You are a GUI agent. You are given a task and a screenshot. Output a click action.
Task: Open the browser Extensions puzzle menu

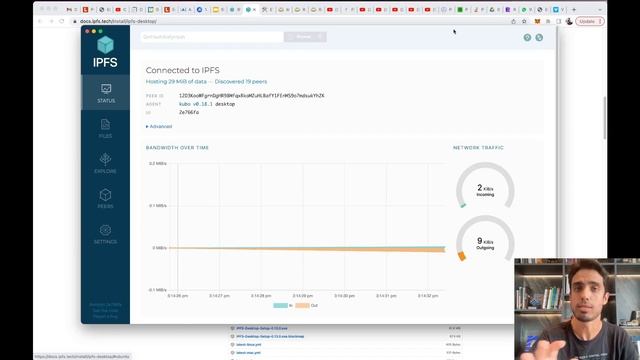[548, 21]
